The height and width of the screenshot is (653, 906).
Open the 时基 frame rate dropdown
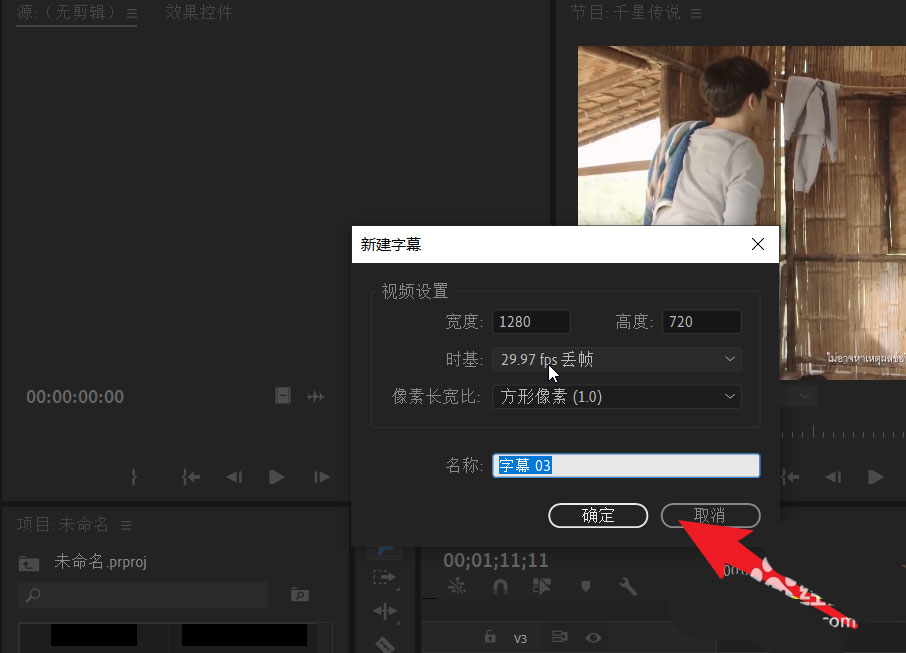(x=616, y=359)
